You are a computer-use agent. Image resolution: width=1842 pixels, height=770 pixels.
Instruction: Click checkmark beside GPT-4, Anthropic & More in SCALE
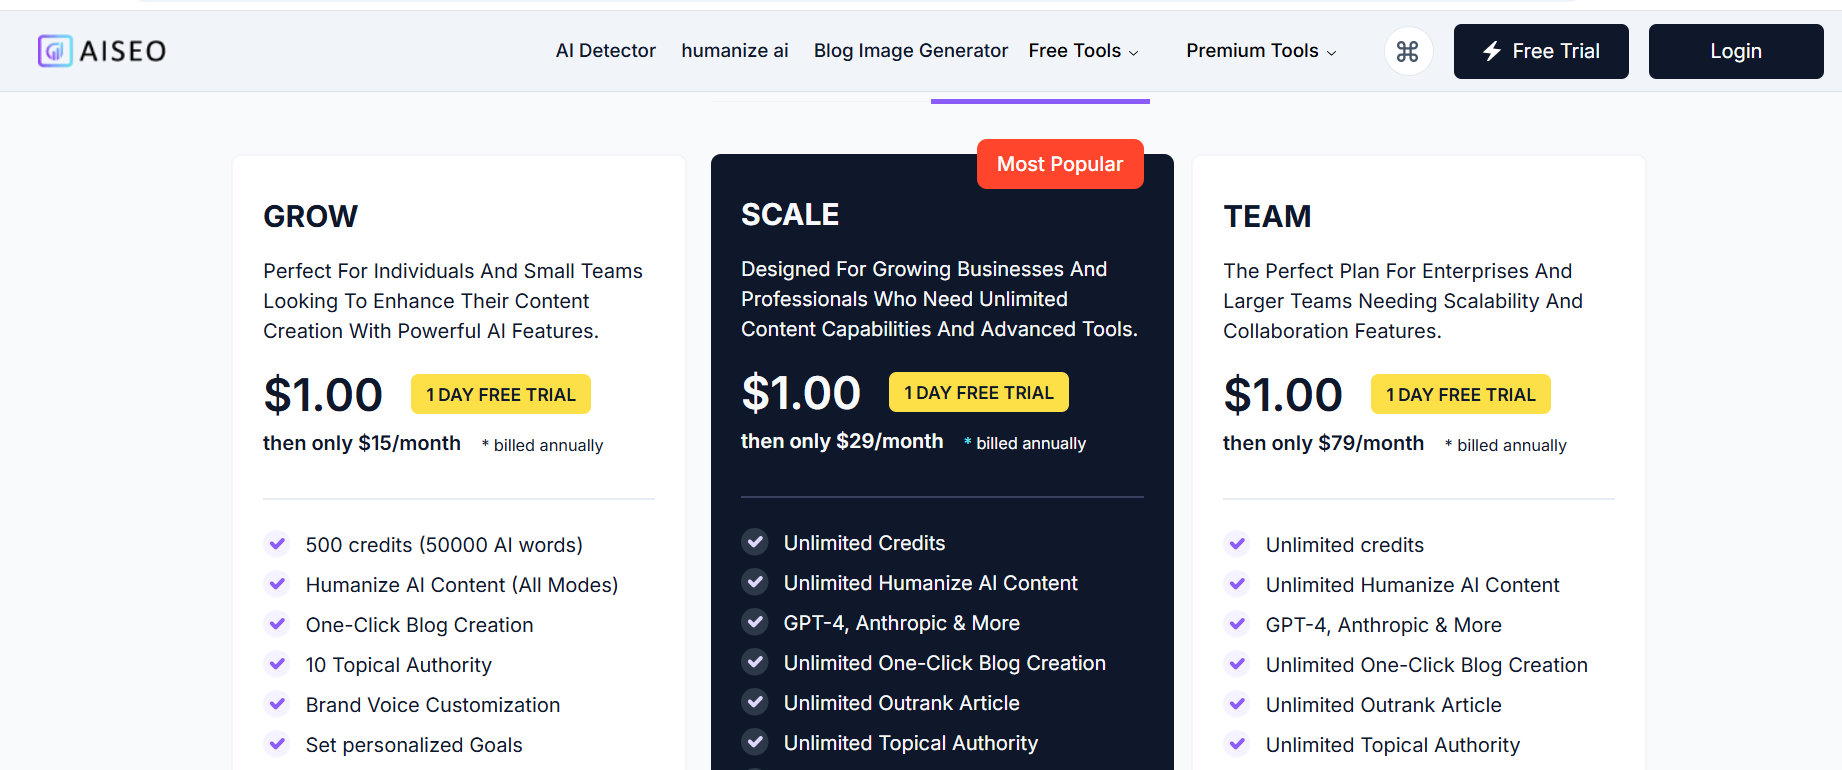click(755, 622)
